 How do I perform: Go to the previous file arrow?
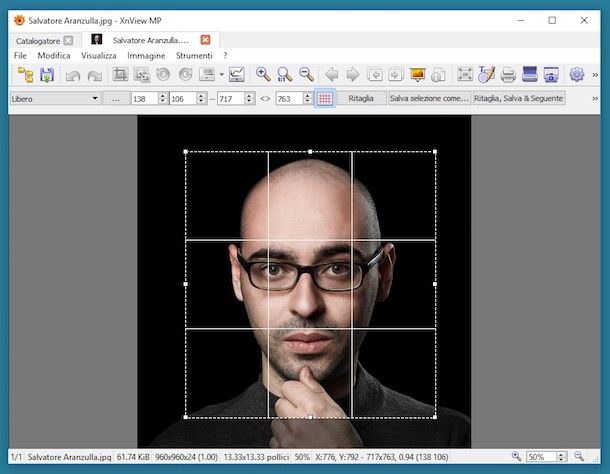pyautogui.click(x=331, y=74)
